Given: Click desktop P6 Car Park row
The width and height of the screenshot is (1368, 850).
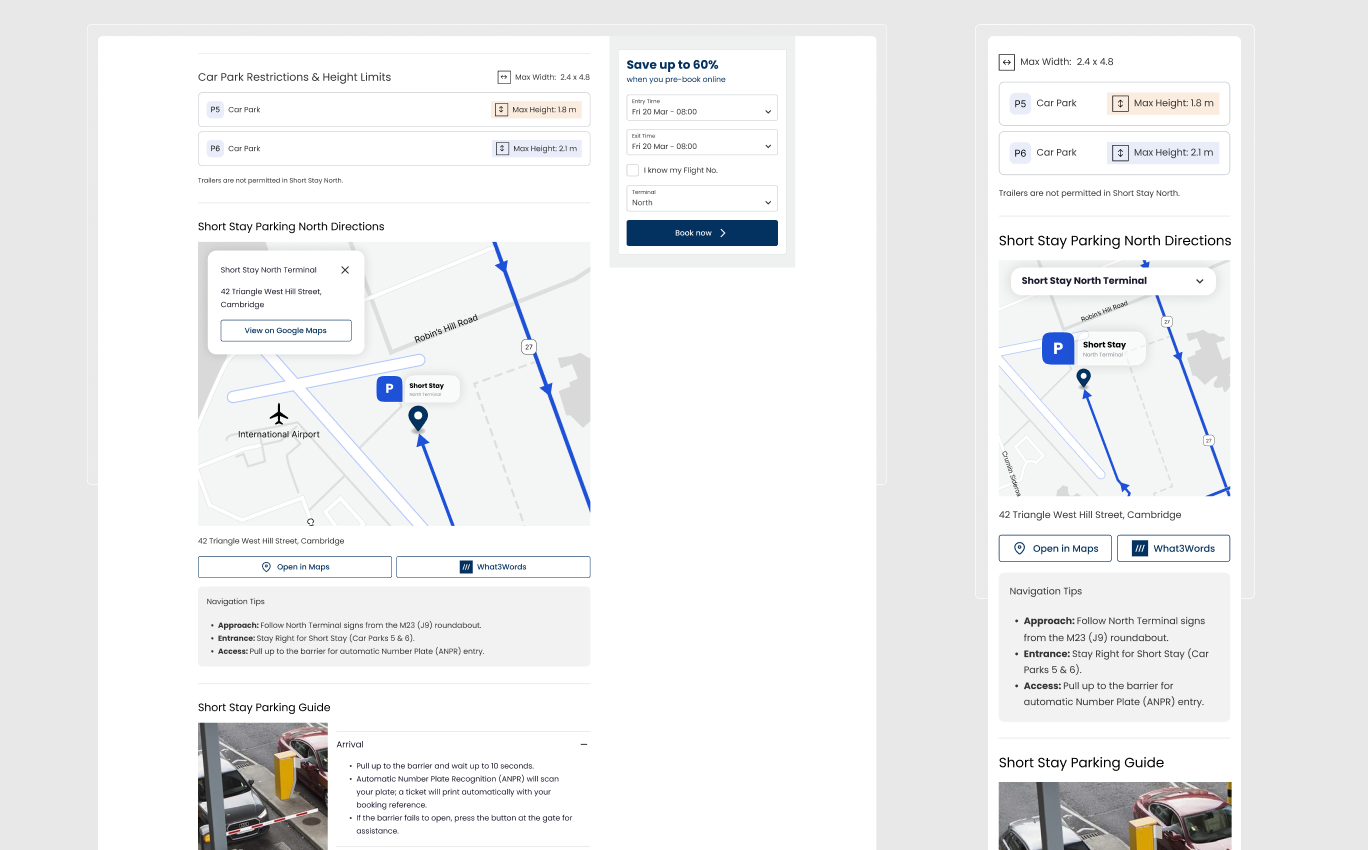Looking at the screenshot, I should click(394, 148).
